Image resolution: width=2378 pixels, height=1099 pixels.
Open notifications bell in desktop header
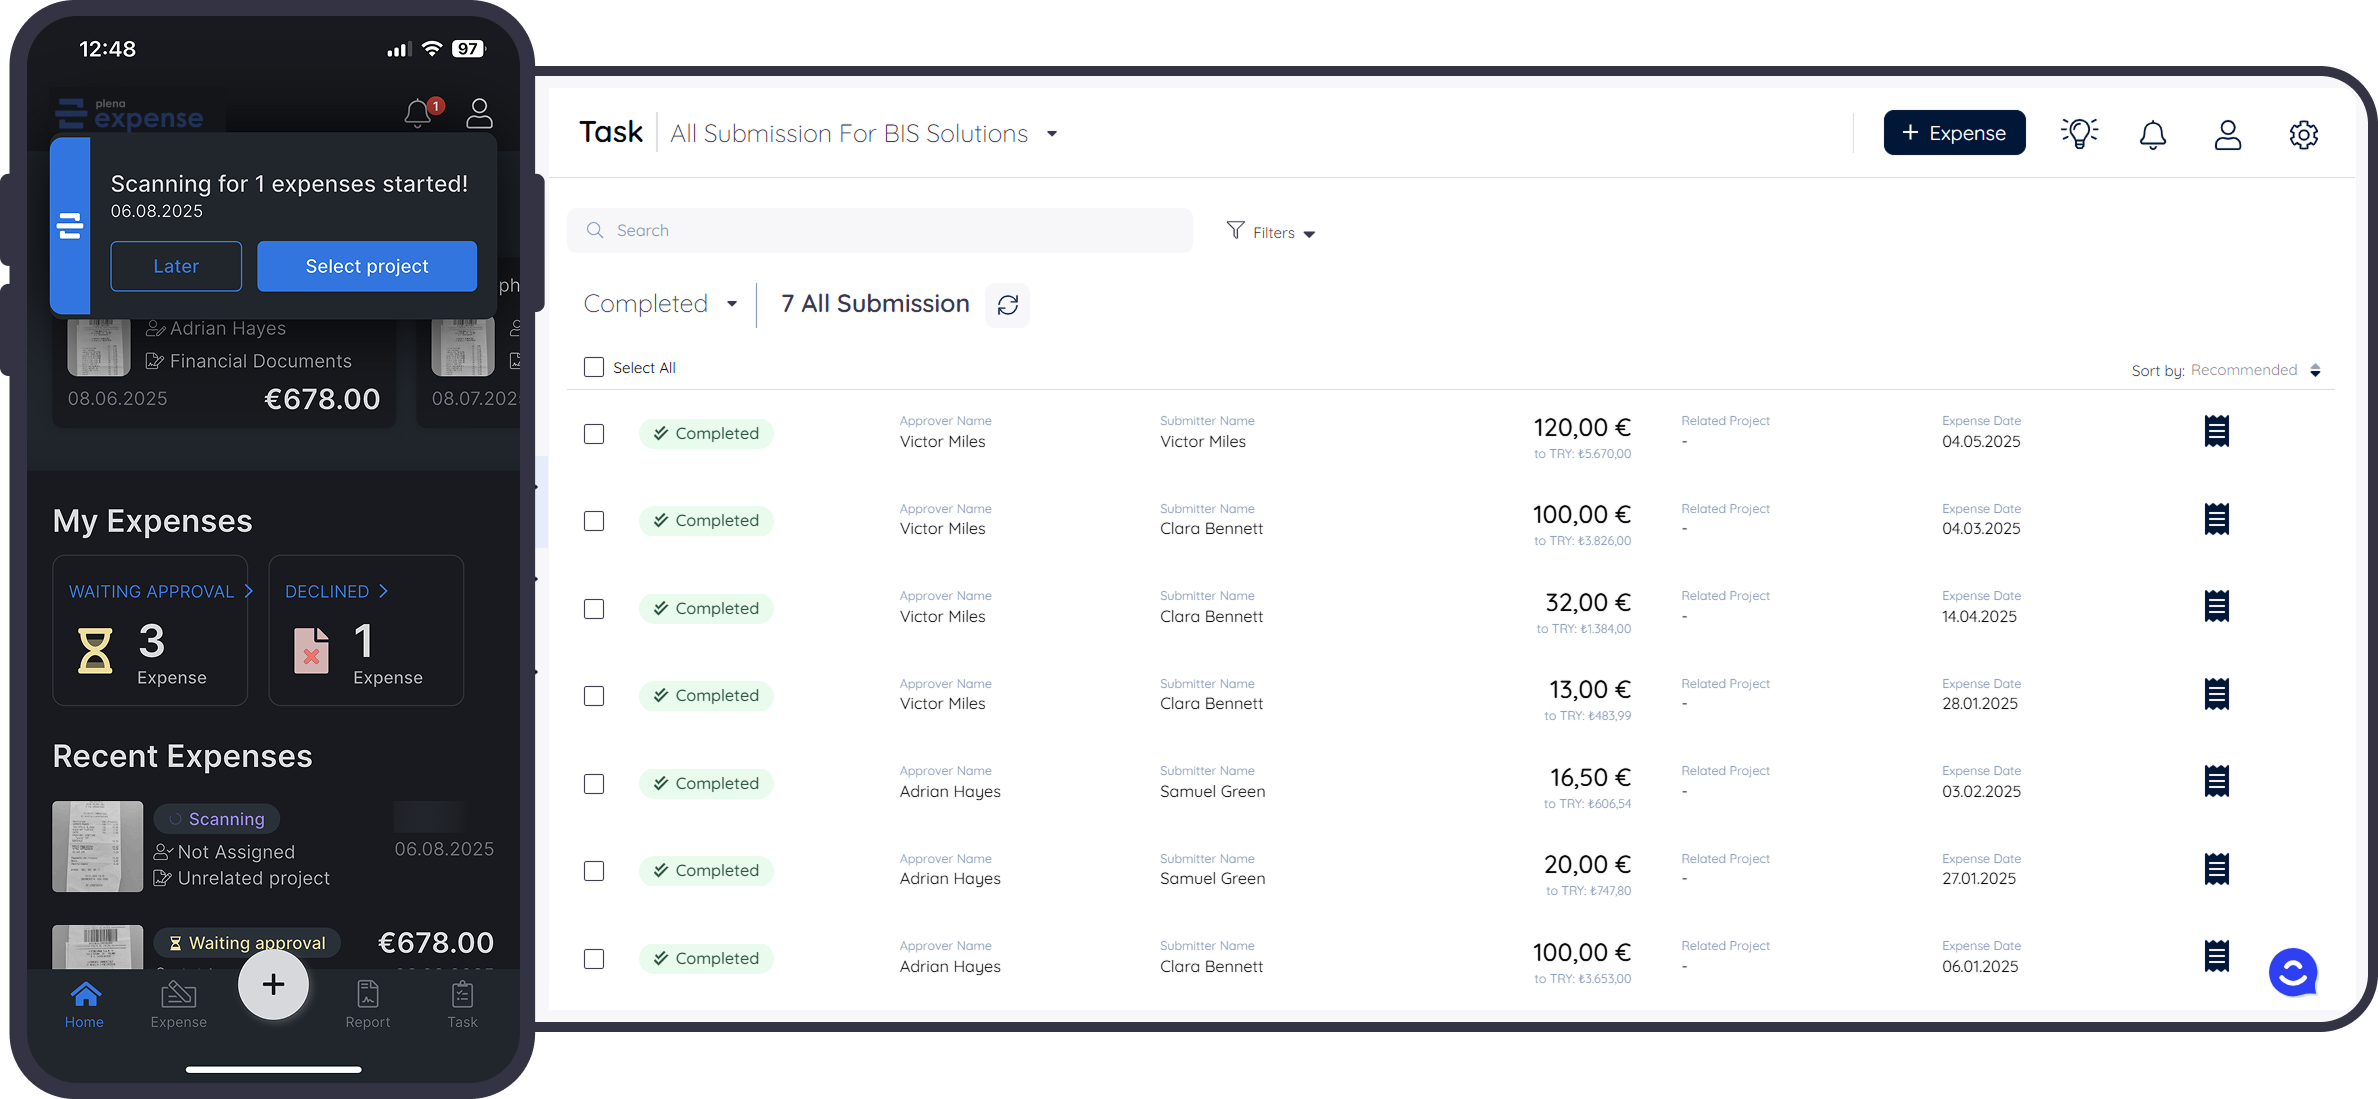click(2153, 134)
